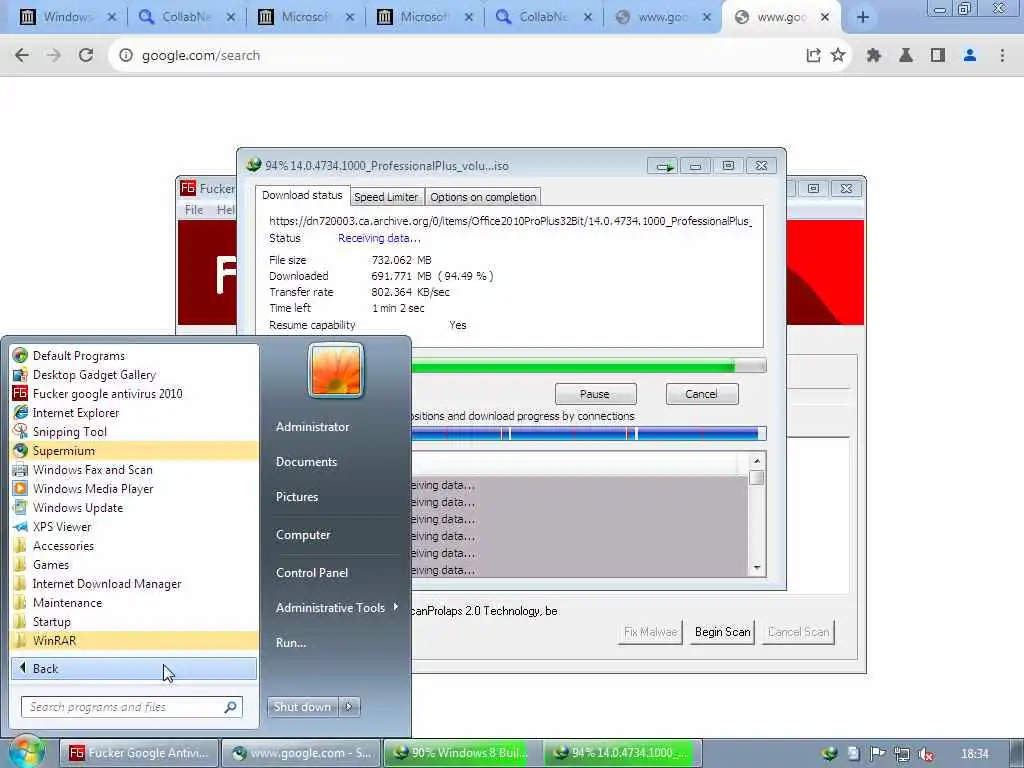This screenshot has height=768, width=1024.
Task: Open File menu in antivirus window
Action: pyautogui.click(x=193, y=210)
